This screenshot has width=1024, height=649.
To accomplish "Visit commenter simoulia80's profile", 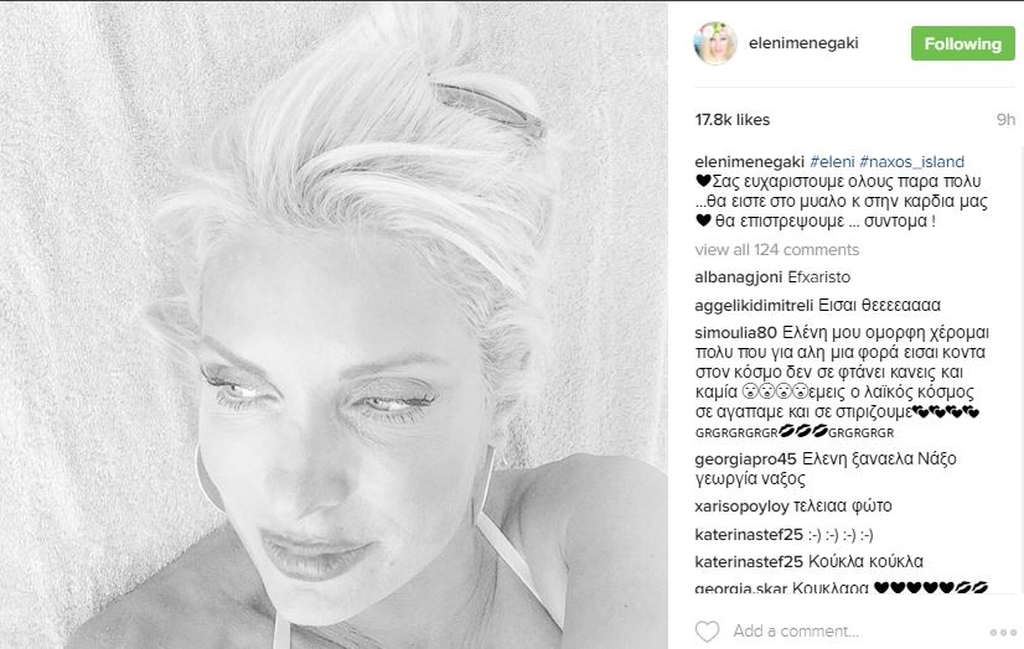I will click(735, 332).
